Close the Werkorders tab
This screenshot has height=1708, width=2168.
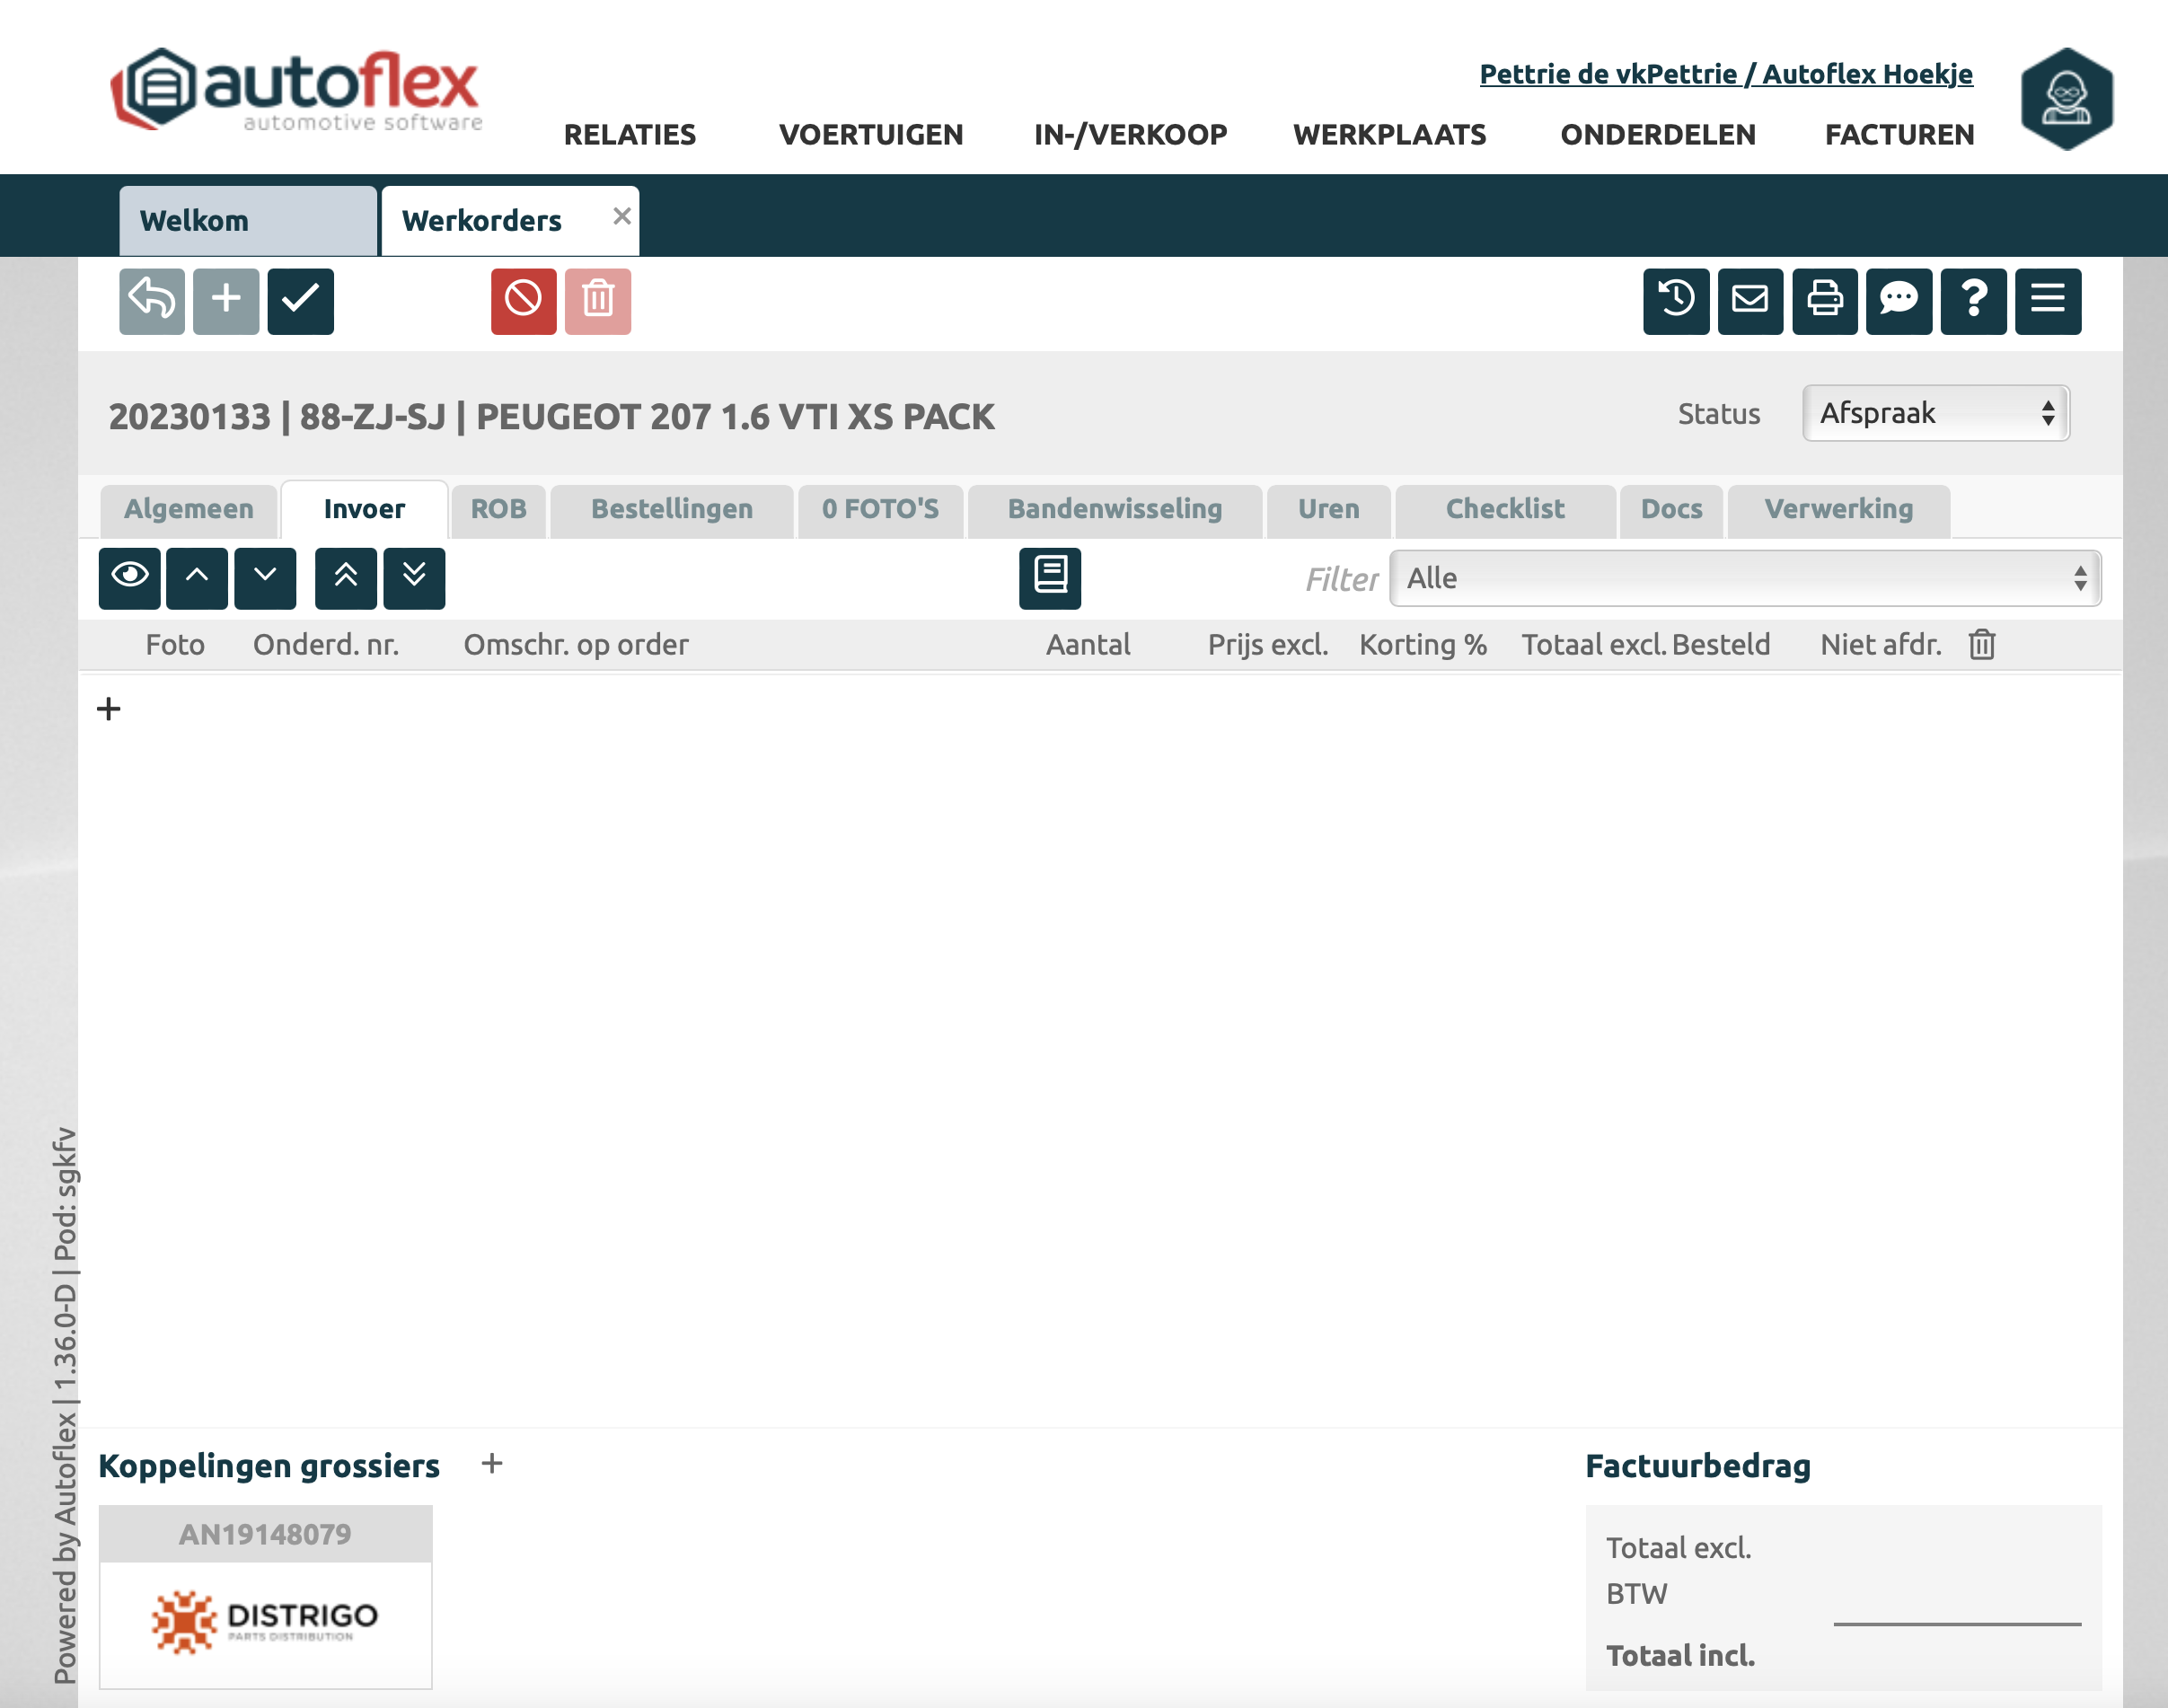tap(621, 216)
